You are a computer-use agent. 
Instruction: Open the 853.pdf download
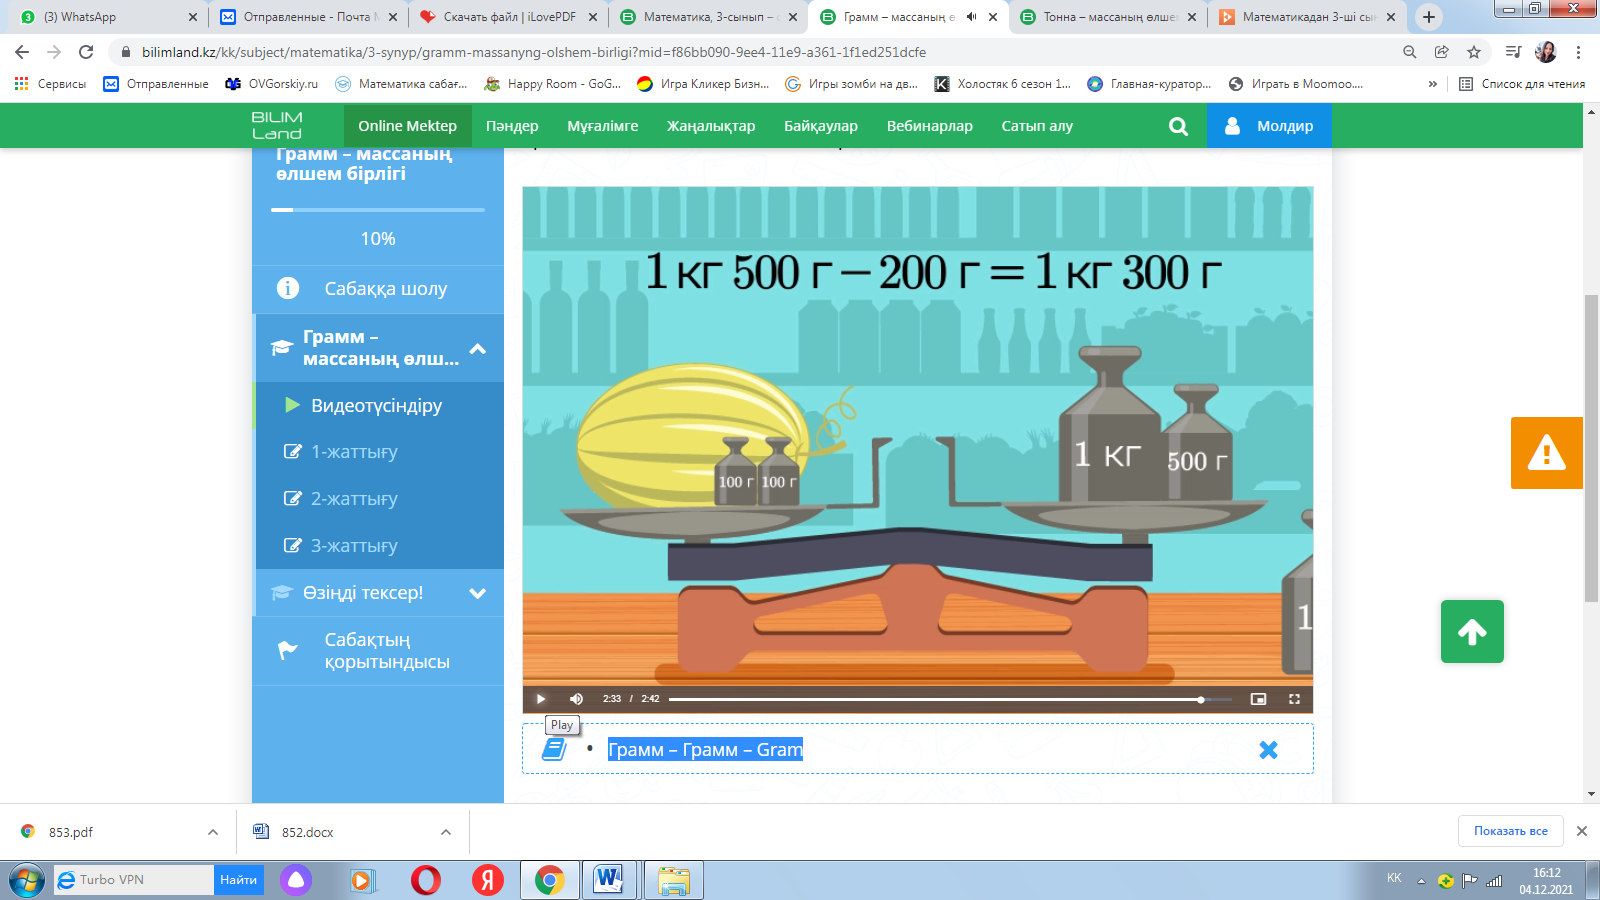[x=70, y=832]
